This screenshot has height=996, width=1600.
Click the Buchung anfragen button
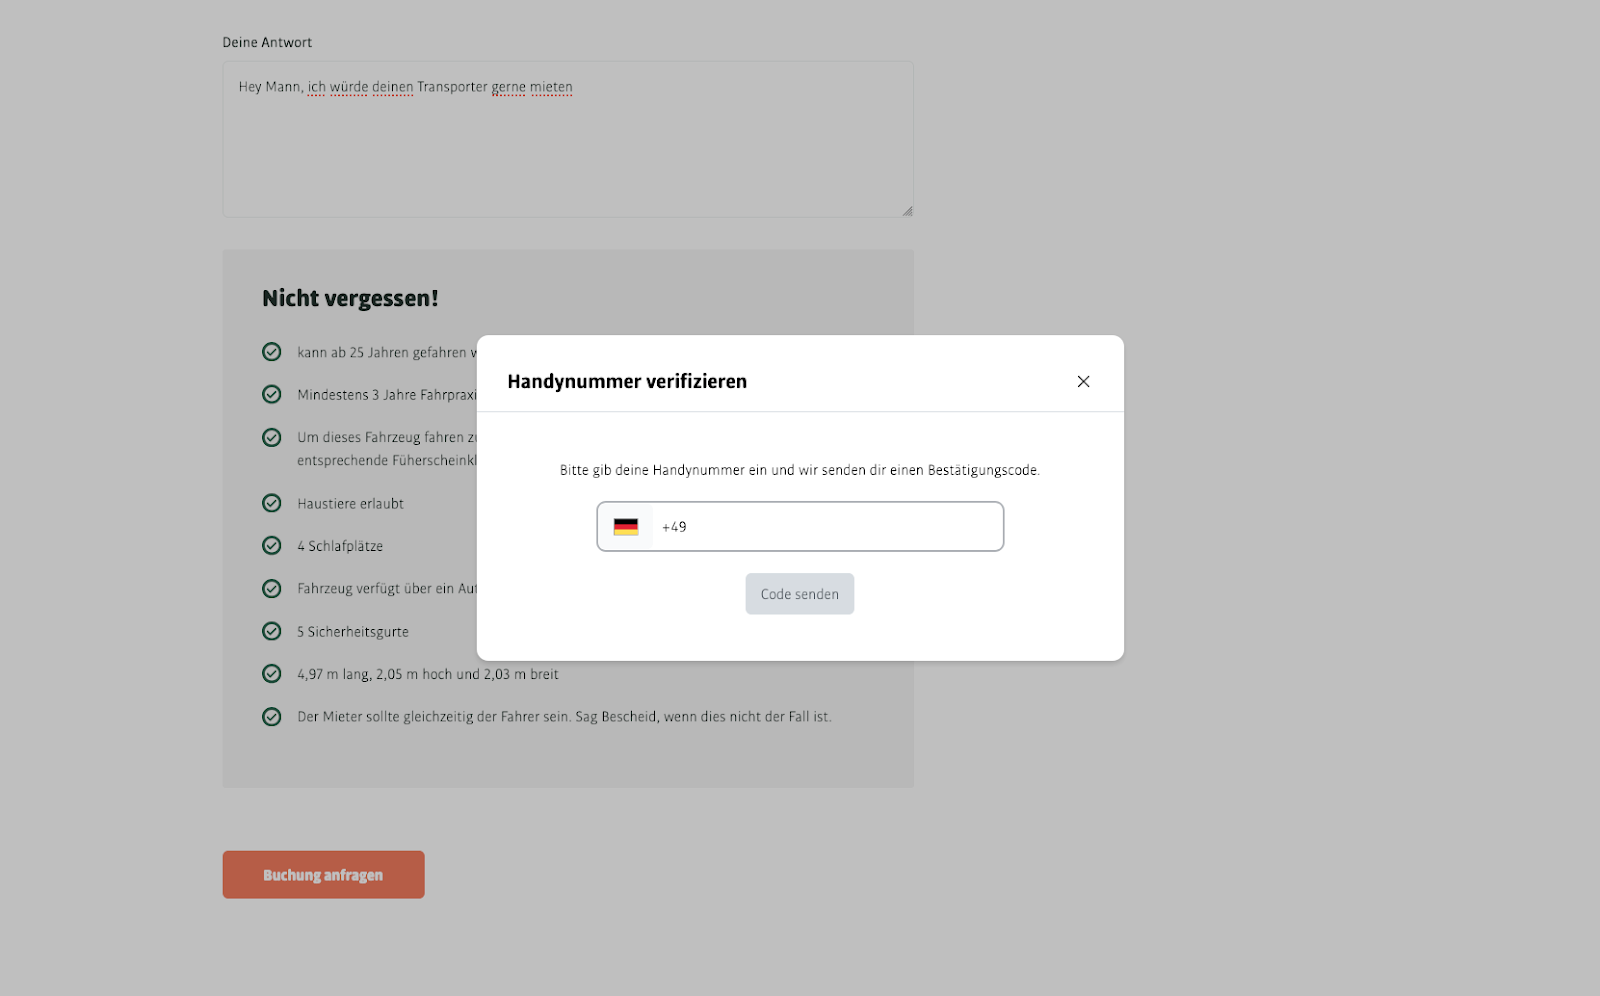323,875
